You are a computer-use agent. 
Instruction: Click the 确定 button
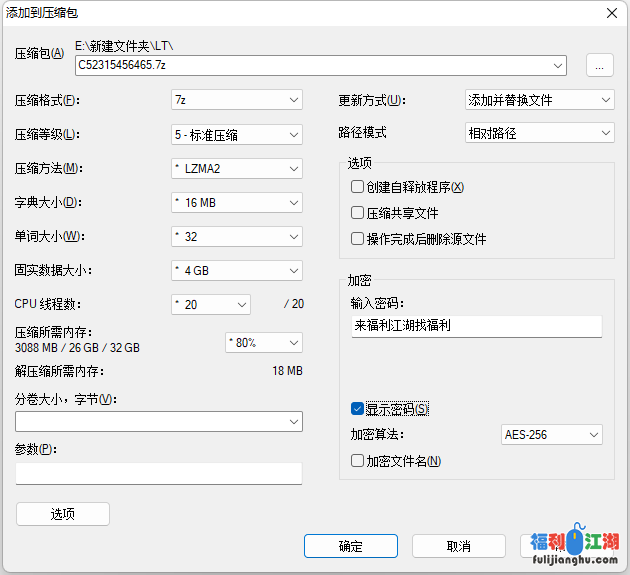pyautogui.click(x=350, y=546)
